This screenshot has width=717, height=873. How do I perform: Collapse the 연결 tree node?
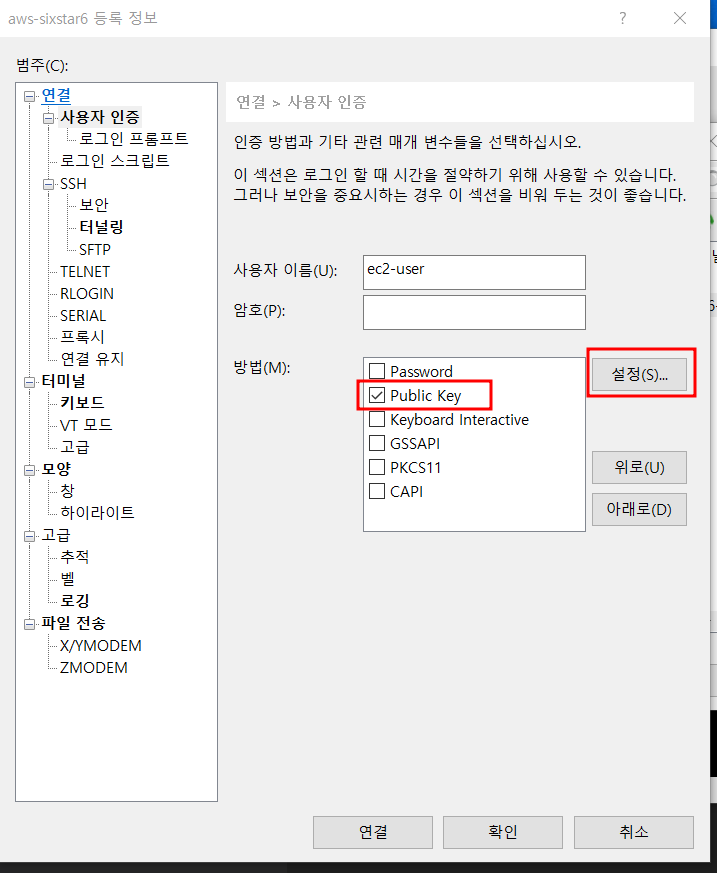pyautogui.click(x=31, y=96)
